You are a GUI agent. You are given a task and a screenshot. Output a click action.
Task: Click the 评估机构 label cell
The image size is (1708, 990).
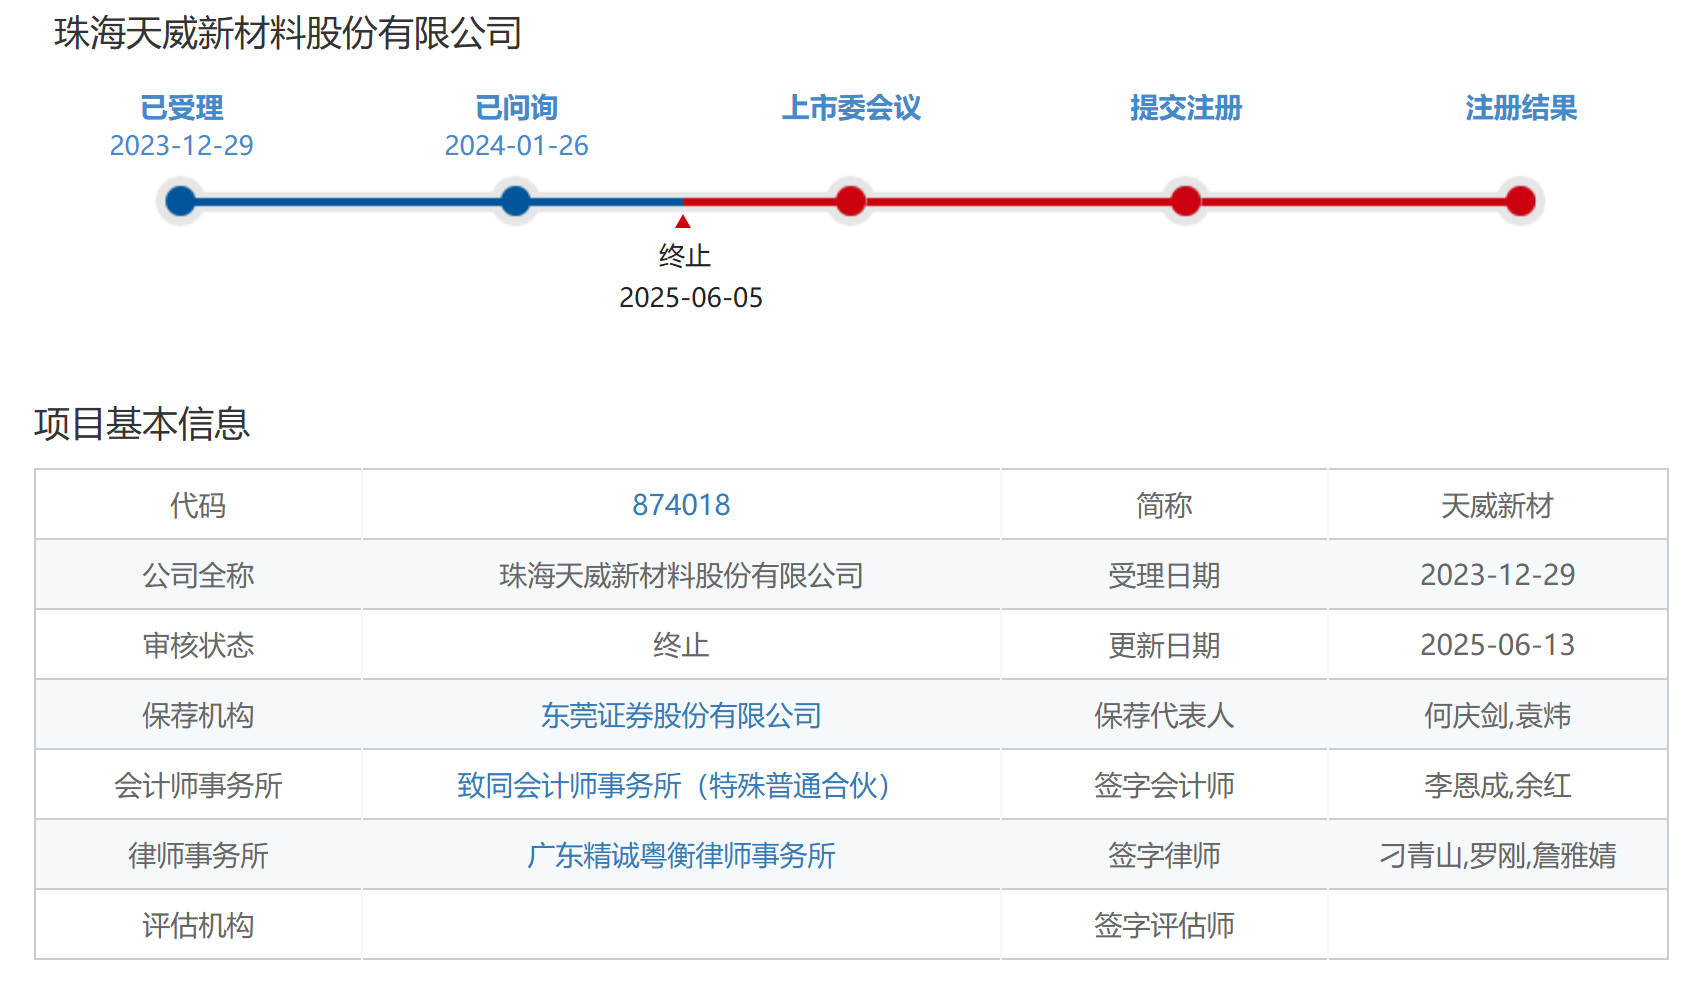(198, 925)
